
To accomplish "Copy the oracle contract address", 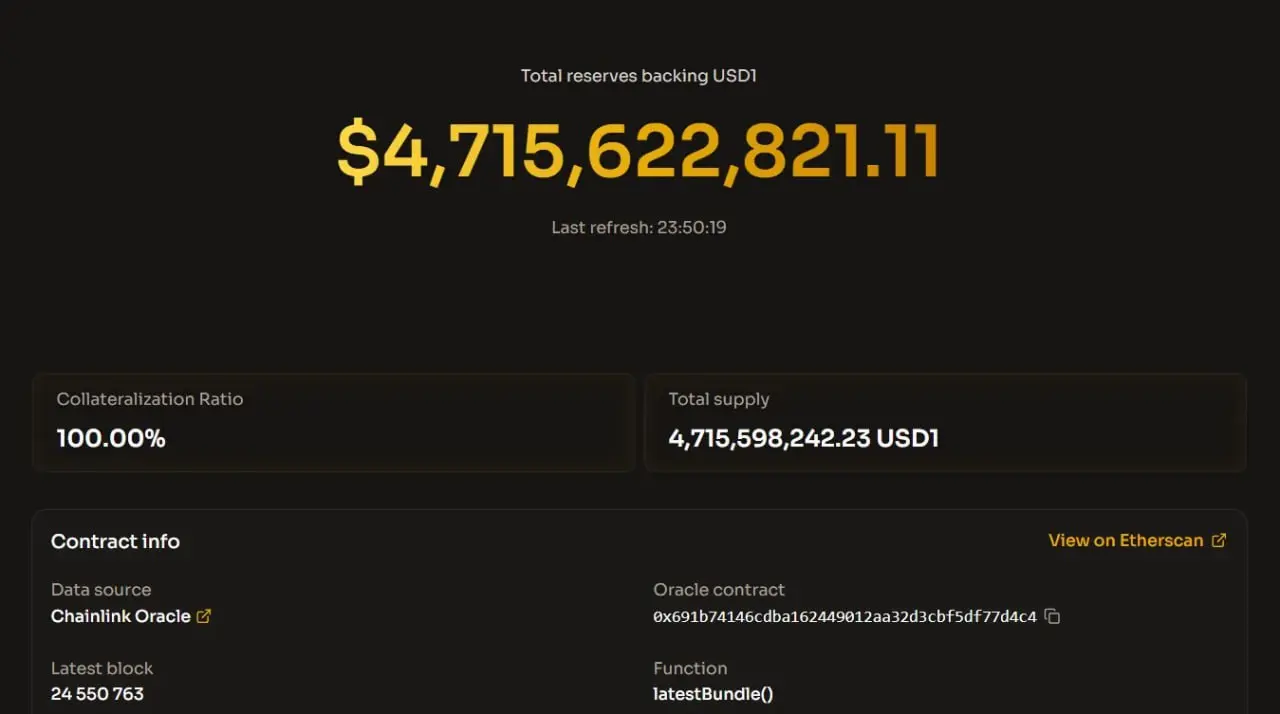I will 1052,616.
